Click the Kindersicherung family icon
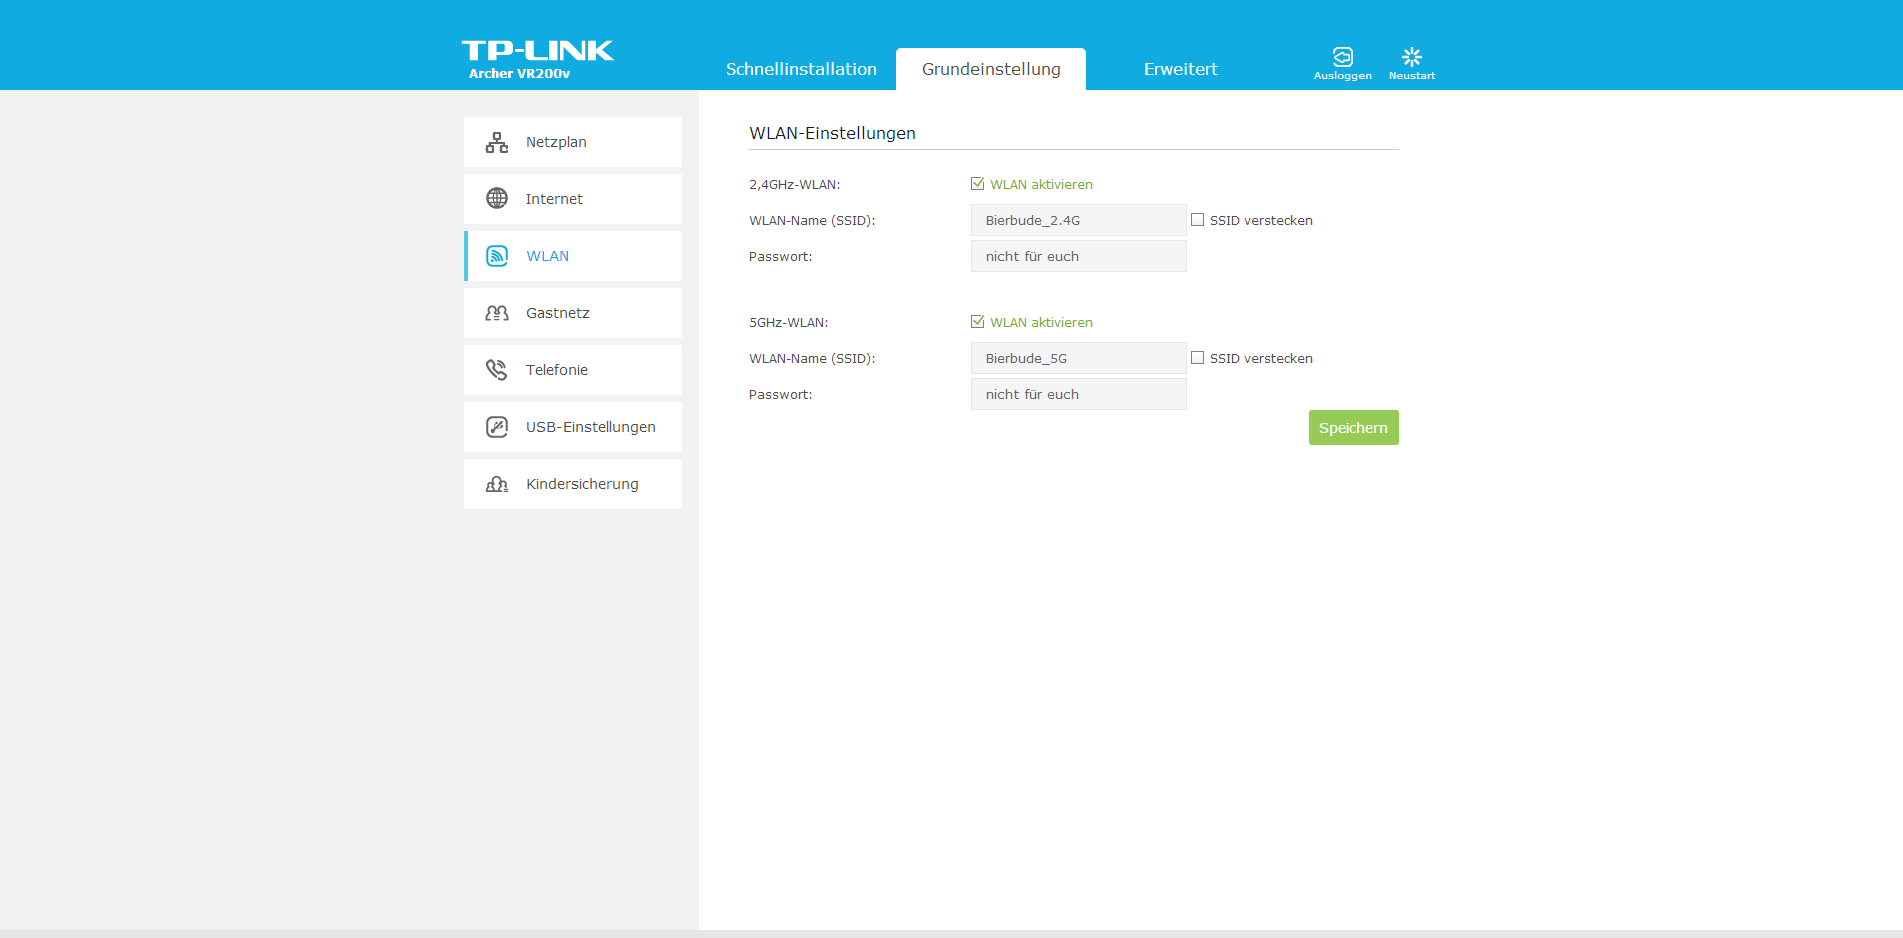 497,484
